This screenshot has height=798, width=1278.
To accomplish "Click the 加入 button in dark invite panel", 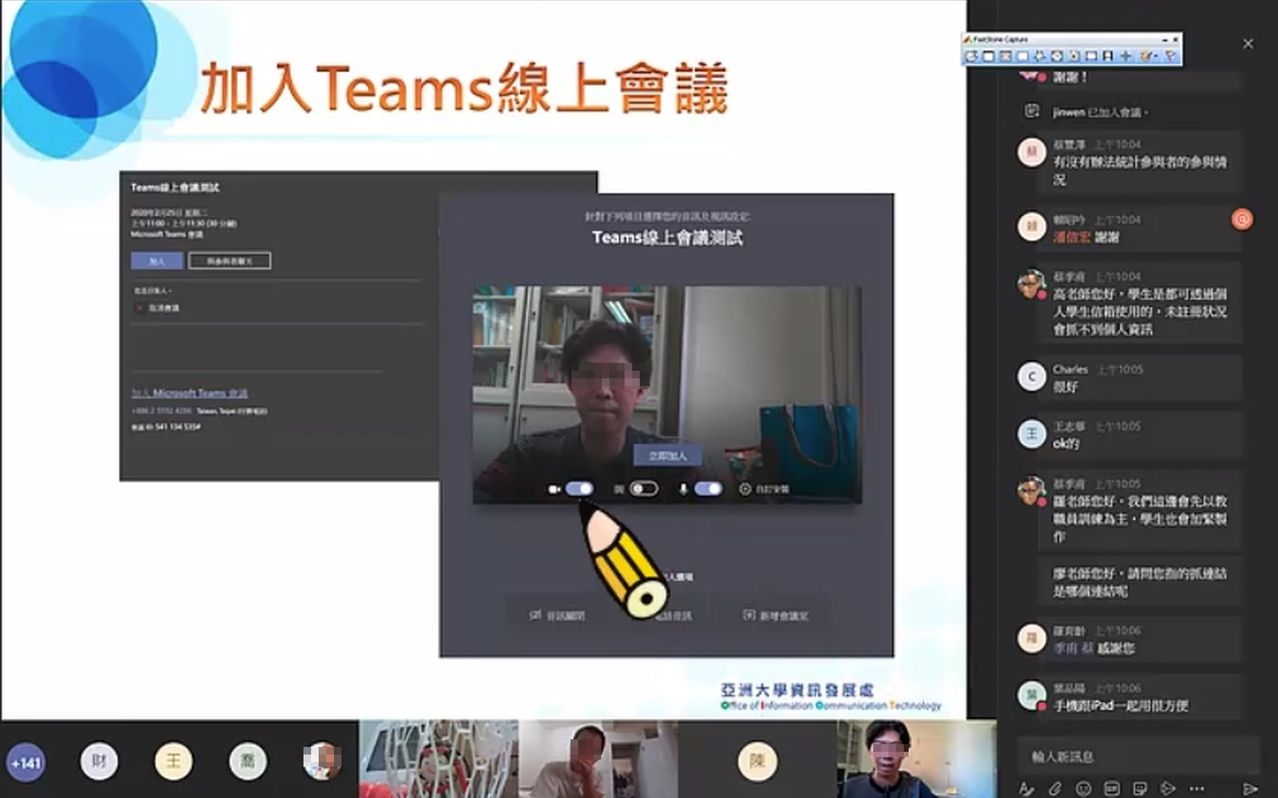I will coord(157,261).
